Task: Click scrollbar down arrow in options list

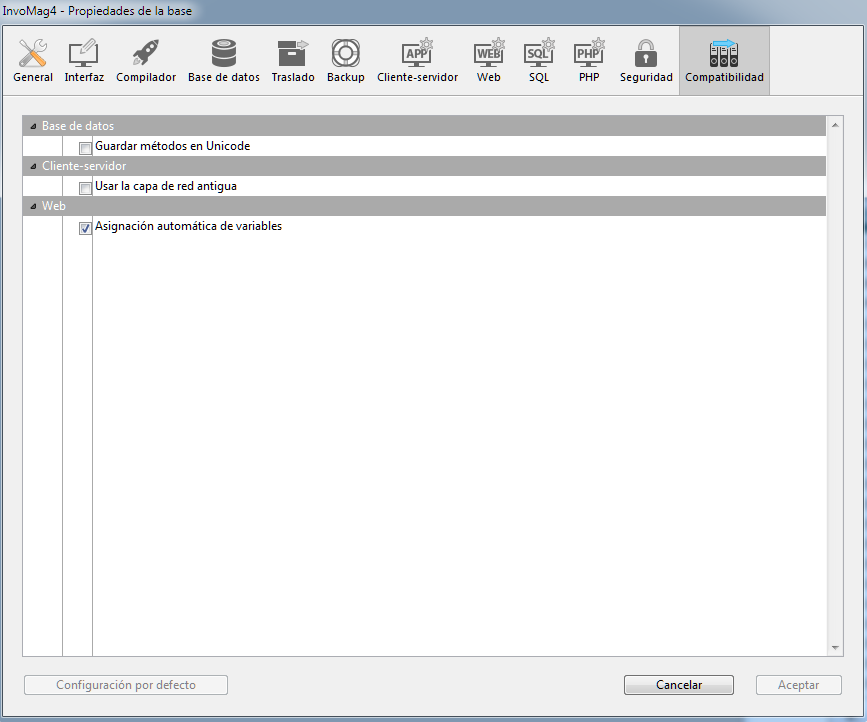Action: [x=835, y=647]
